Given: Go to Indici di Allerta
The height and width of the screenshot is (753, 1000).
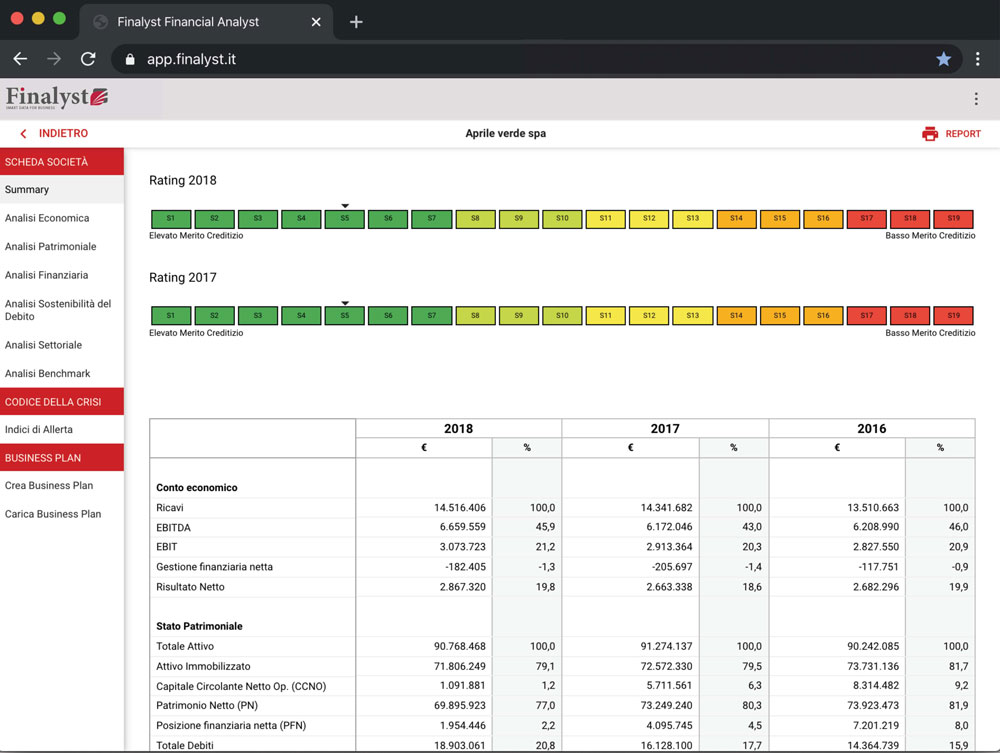Looking at the screenshot, I should [x=39, y=429].
